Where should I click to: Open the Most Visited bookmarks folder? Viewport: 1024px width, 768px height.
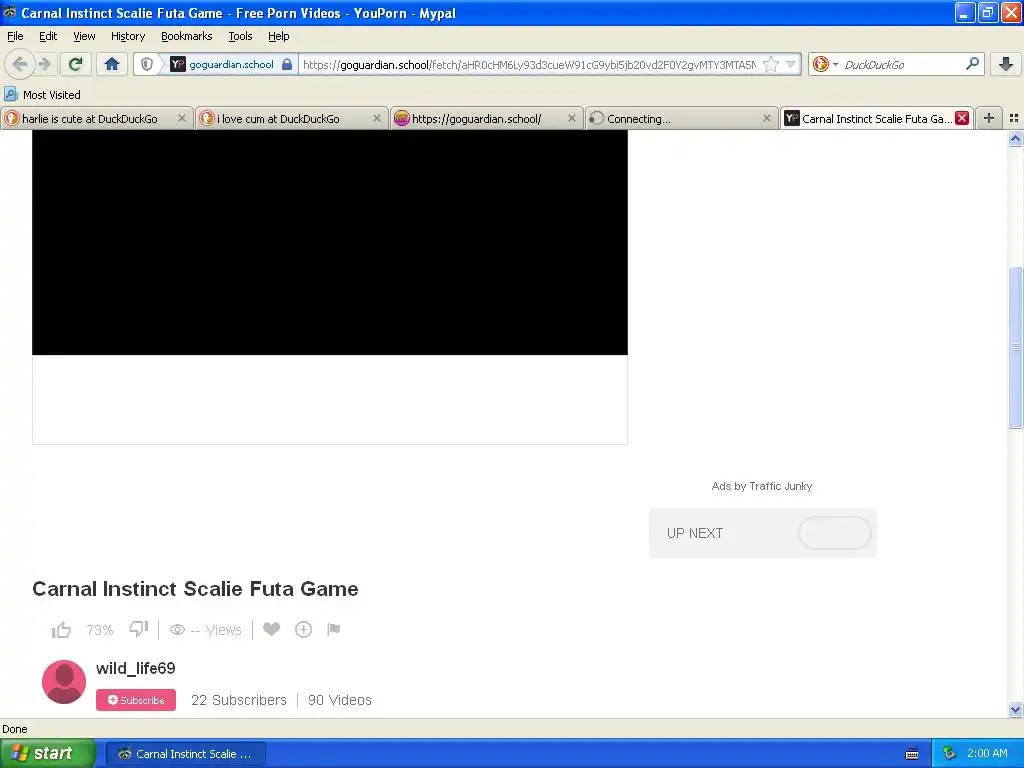tap(42, 95)
